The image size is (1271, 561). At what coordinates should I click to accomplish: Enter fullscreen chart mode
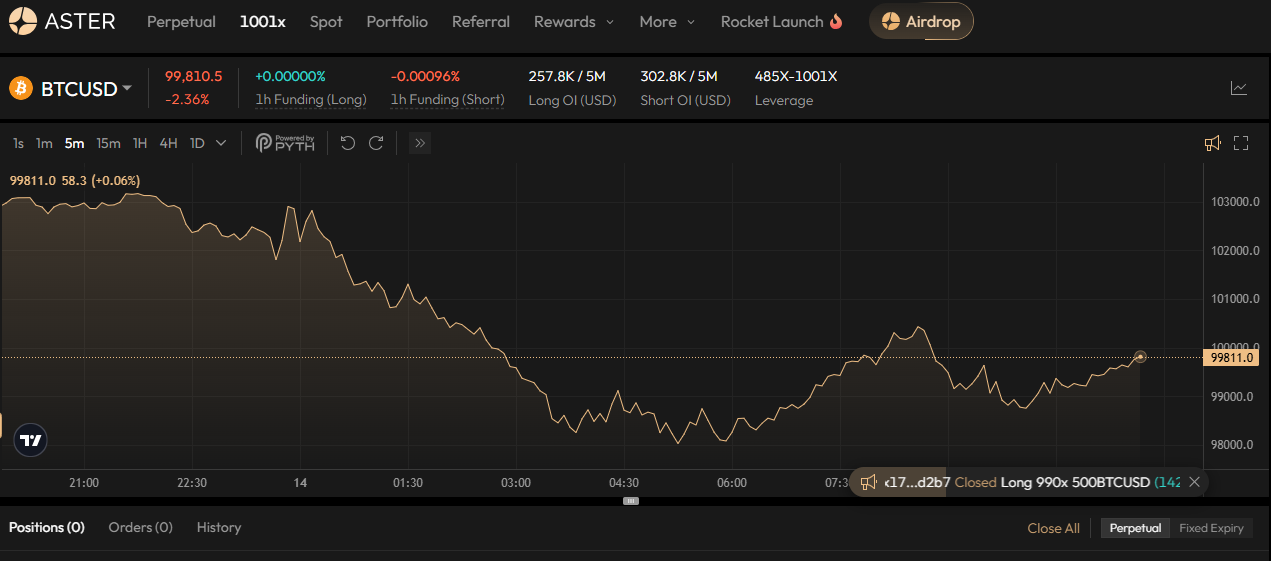click(x=1241, y=143)
